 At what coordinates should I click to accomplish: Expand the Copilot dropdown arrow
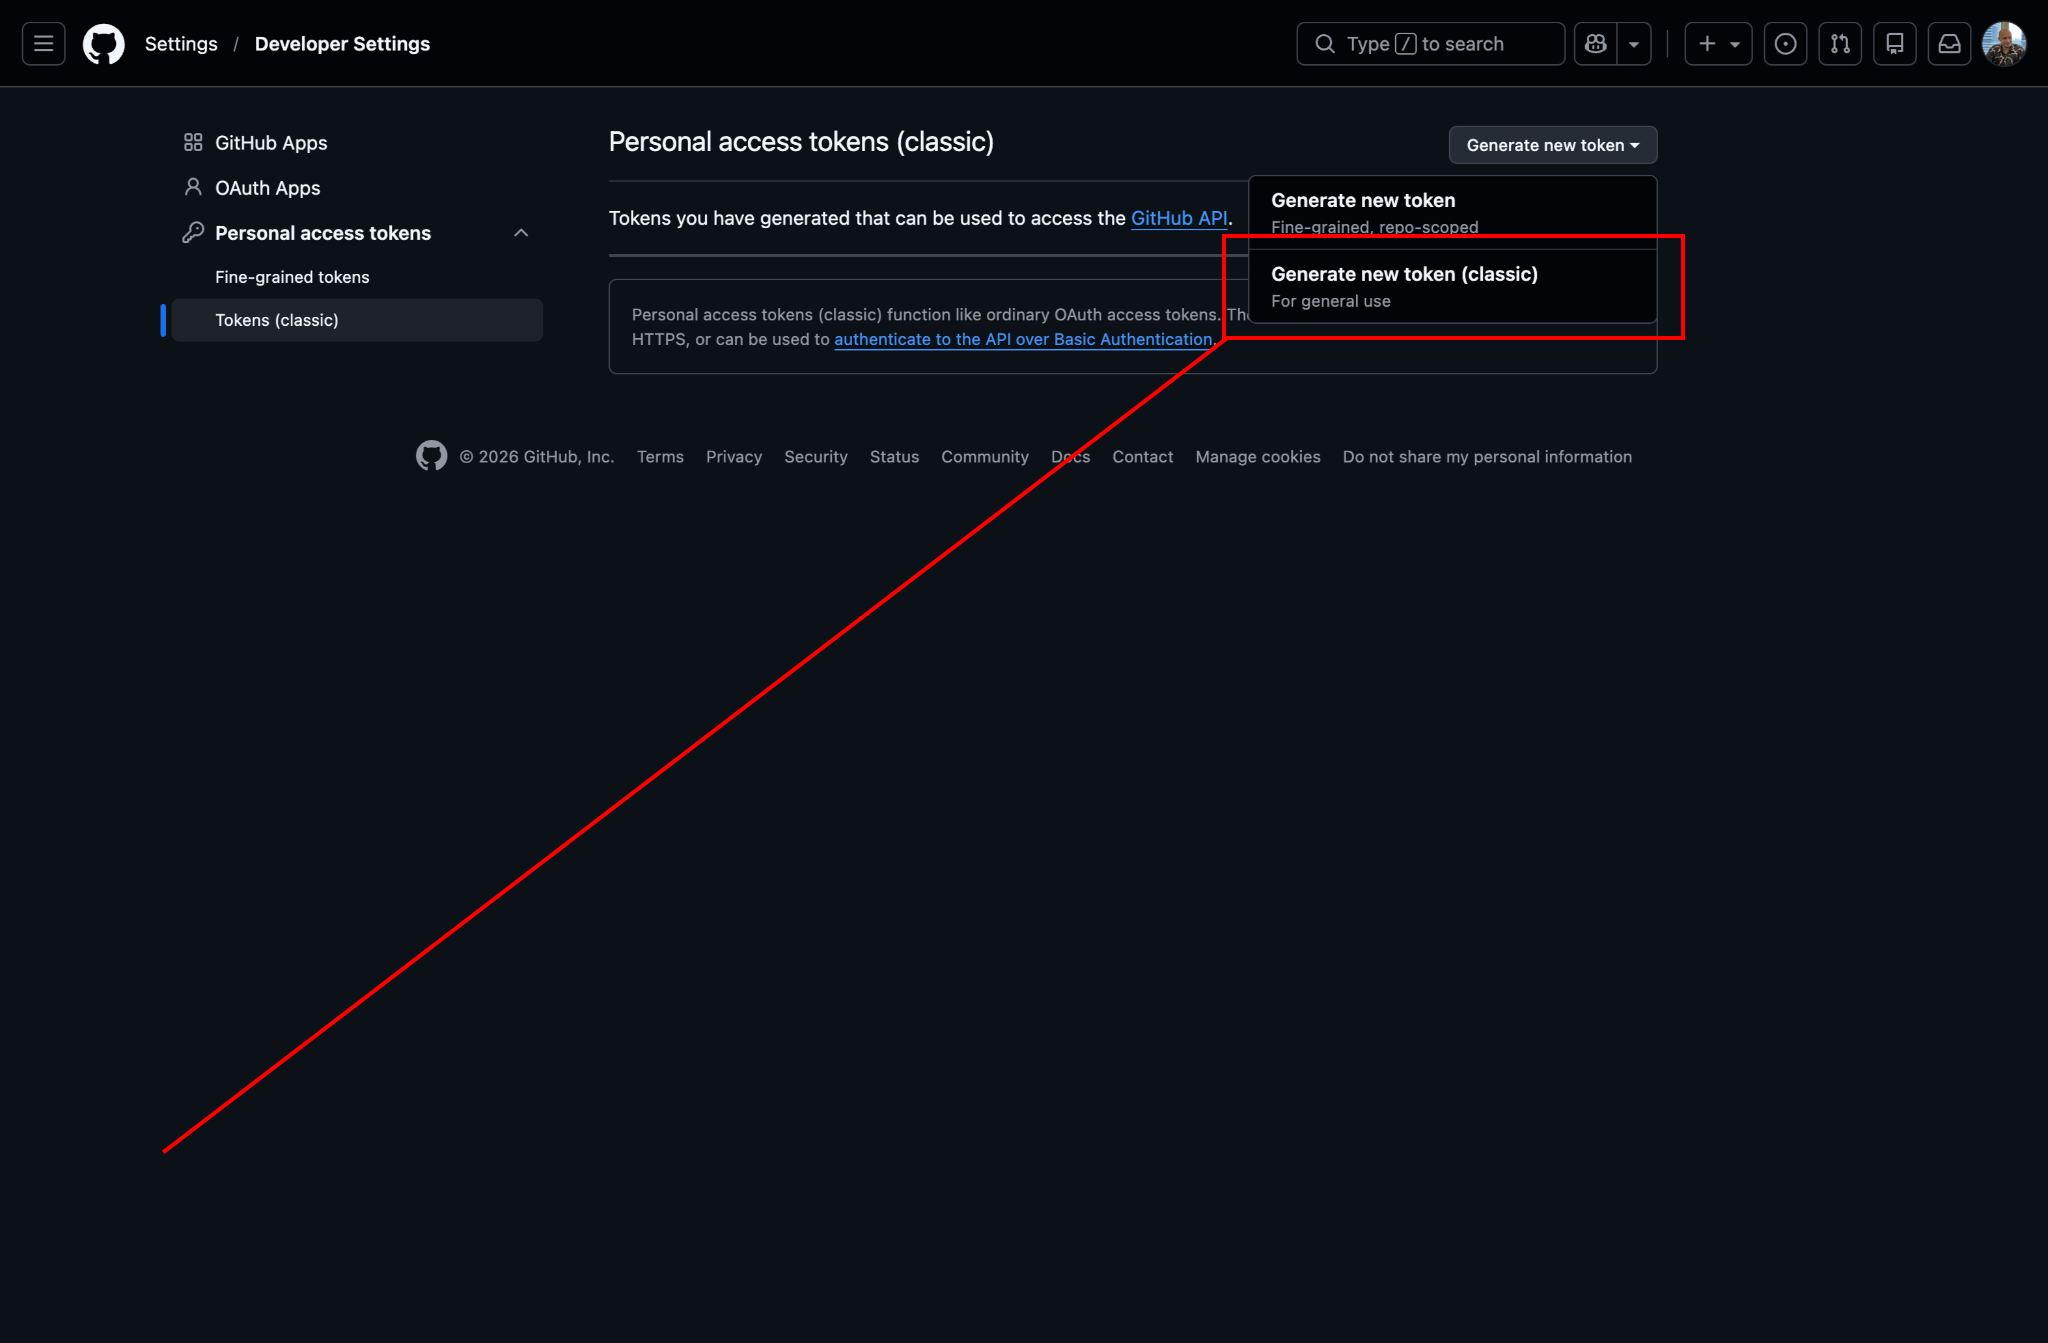point(1634,44)
